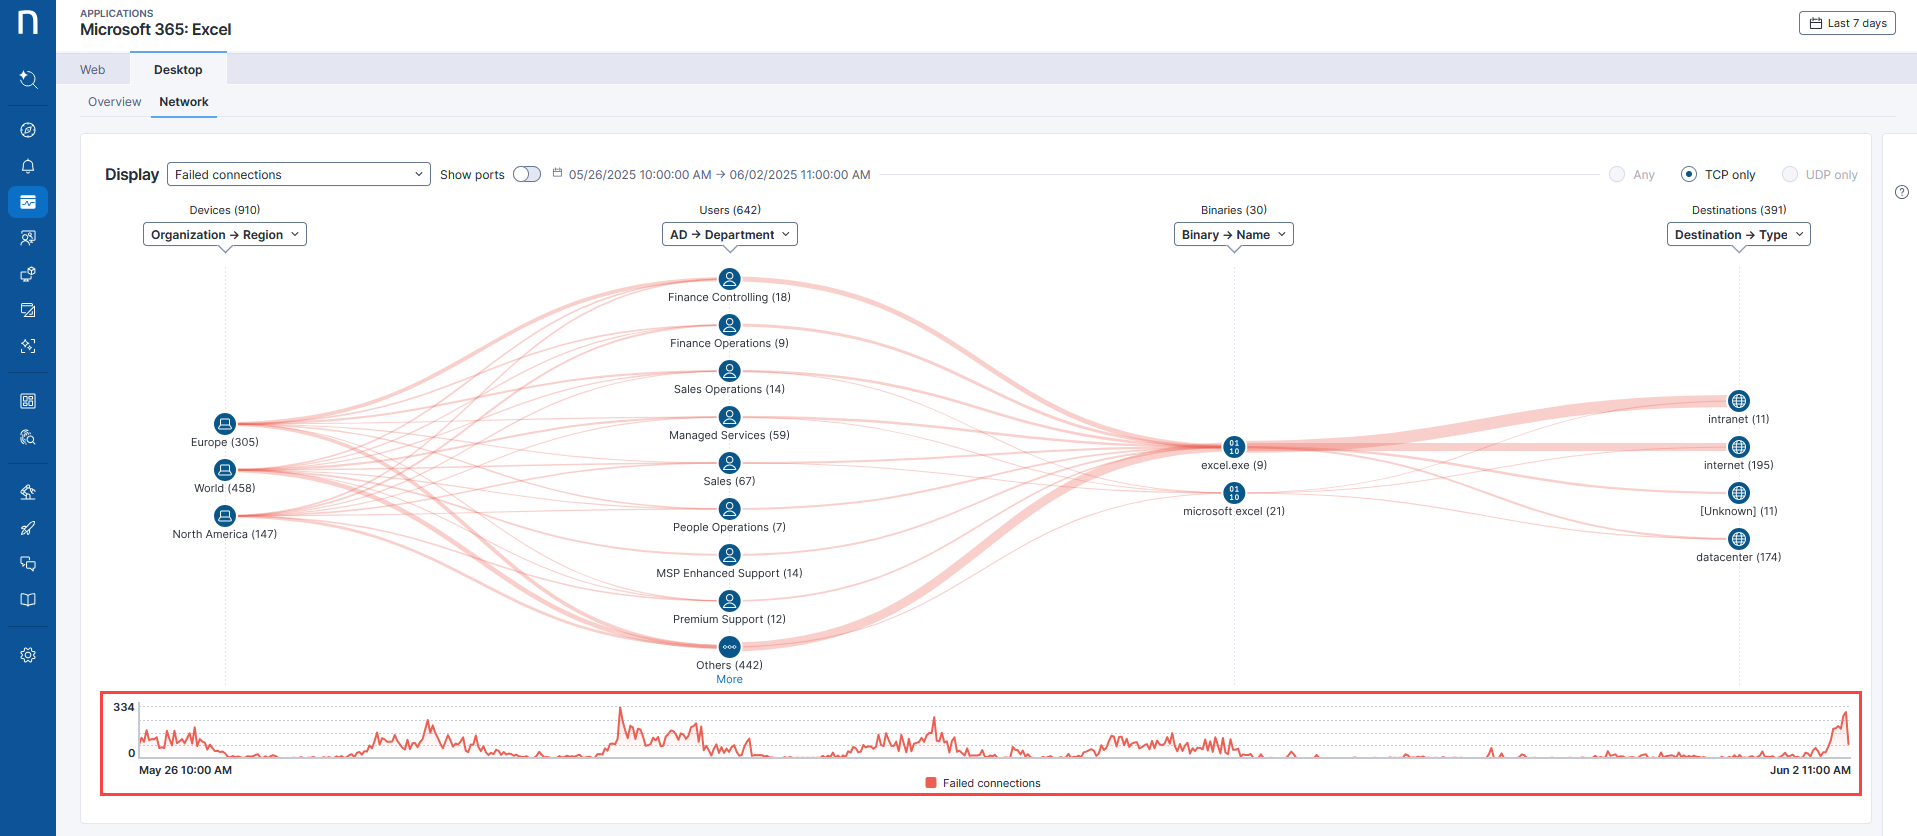Click the intranet destination globe icon
This screenshot has height=836, width=1917.
tap(1739, 401)
